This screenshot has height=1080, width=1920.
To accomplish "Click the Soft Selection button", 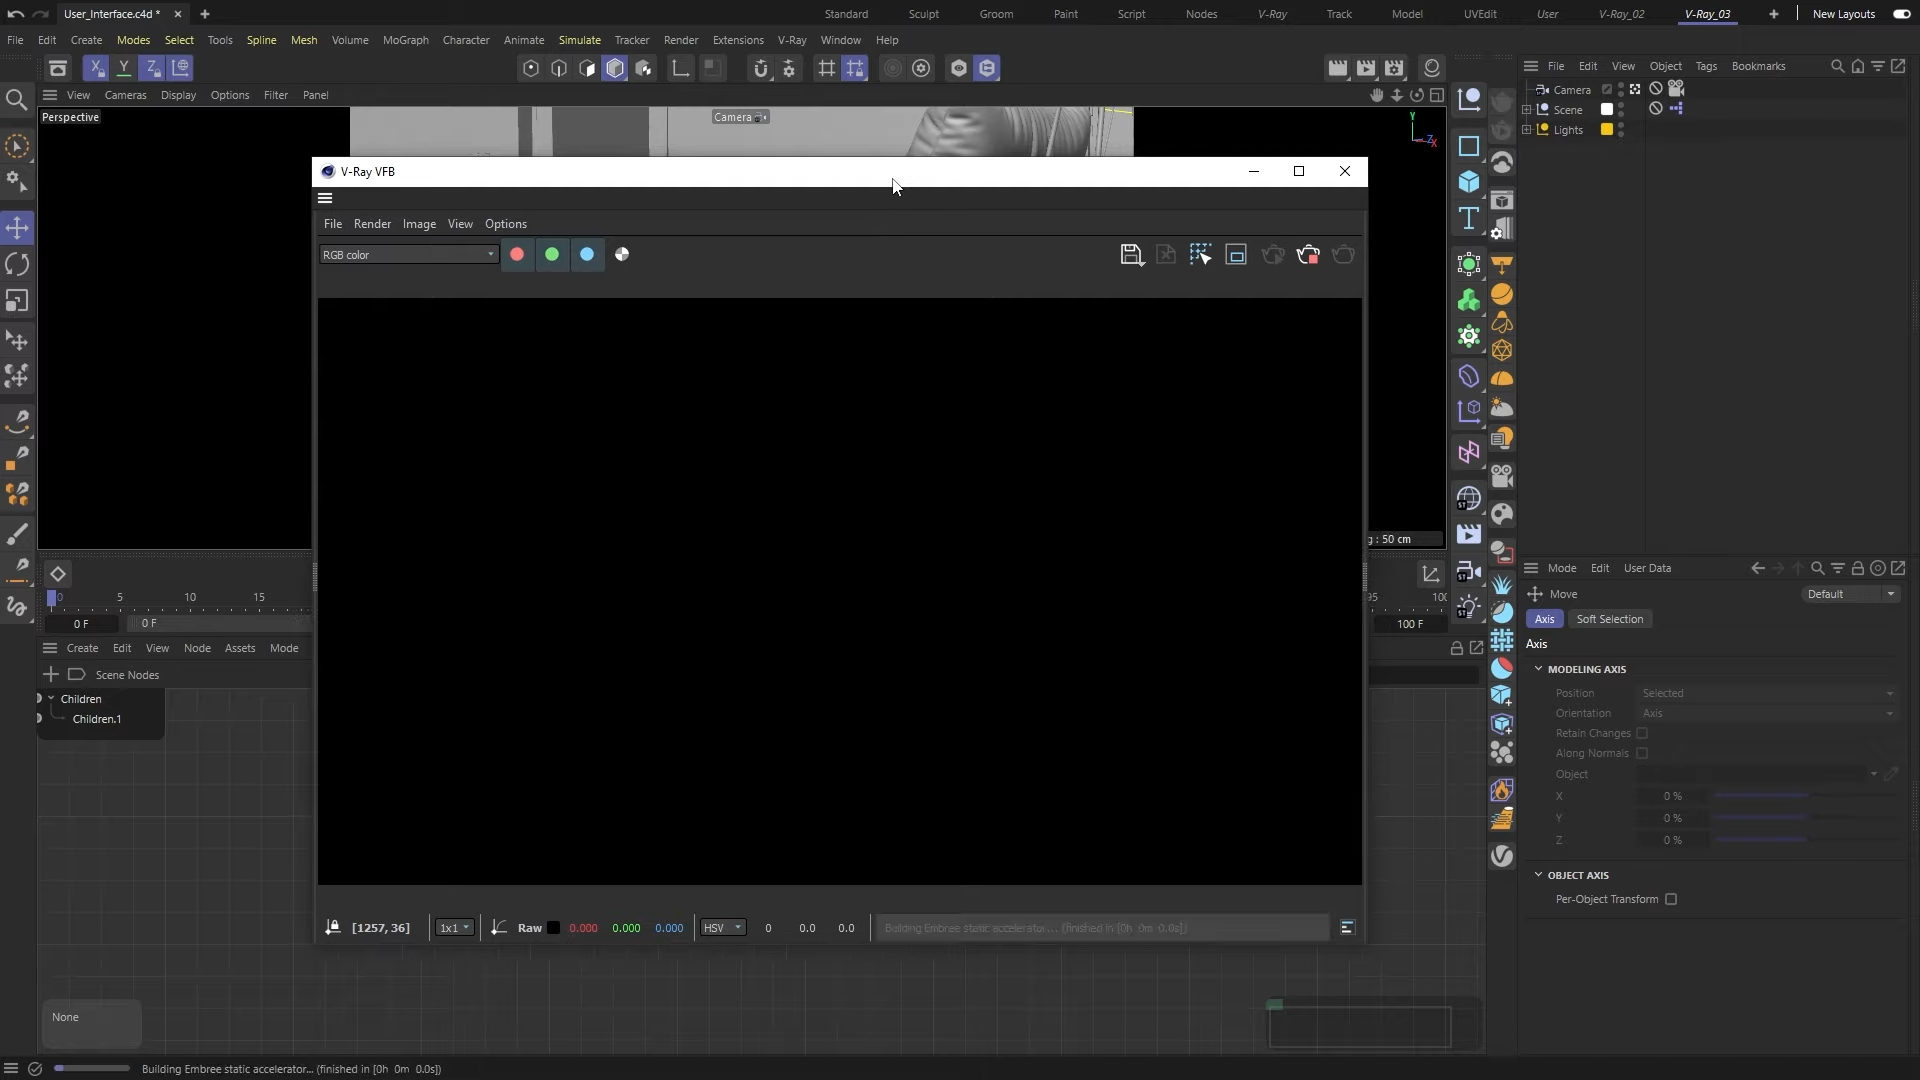I will [1610, 619].
